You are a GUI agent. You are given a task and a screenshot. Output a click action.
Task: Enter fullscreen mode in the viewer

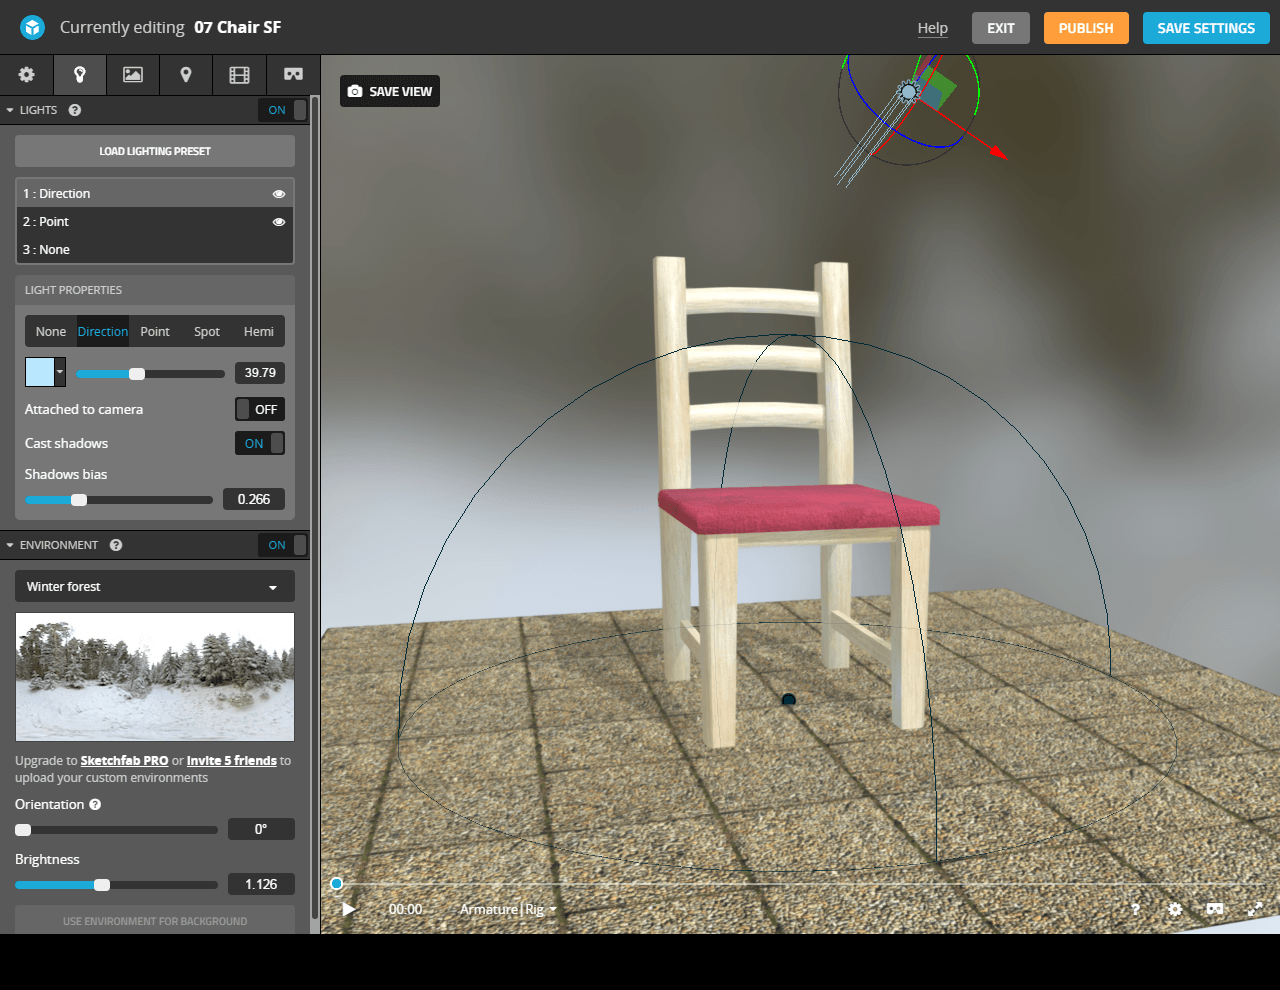[x=1255, y=909]
